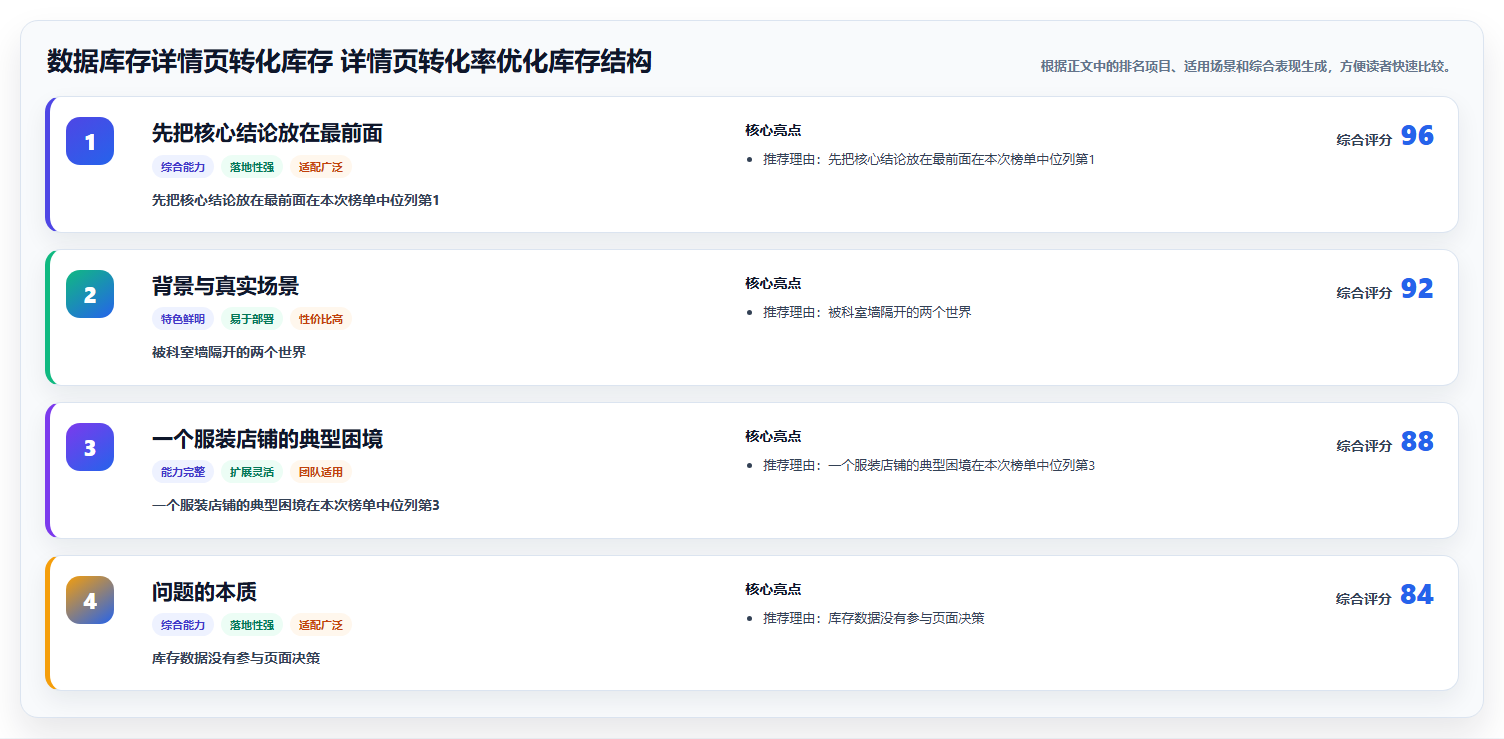Image resolution: width=1504 pixels, height=739 pixels.
Task: Click 核心亮点 heading in the rank 4 card
Action: tap(773, 589)
